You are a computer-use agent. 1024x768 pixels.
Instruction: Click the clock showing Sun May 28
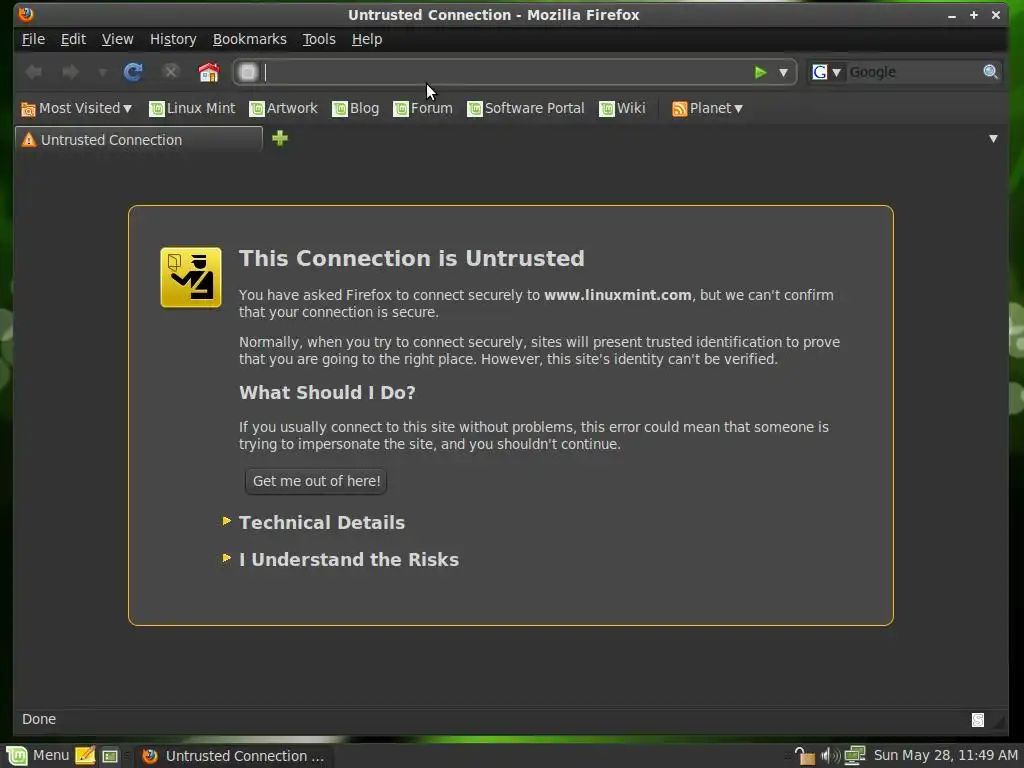[946, 756]
